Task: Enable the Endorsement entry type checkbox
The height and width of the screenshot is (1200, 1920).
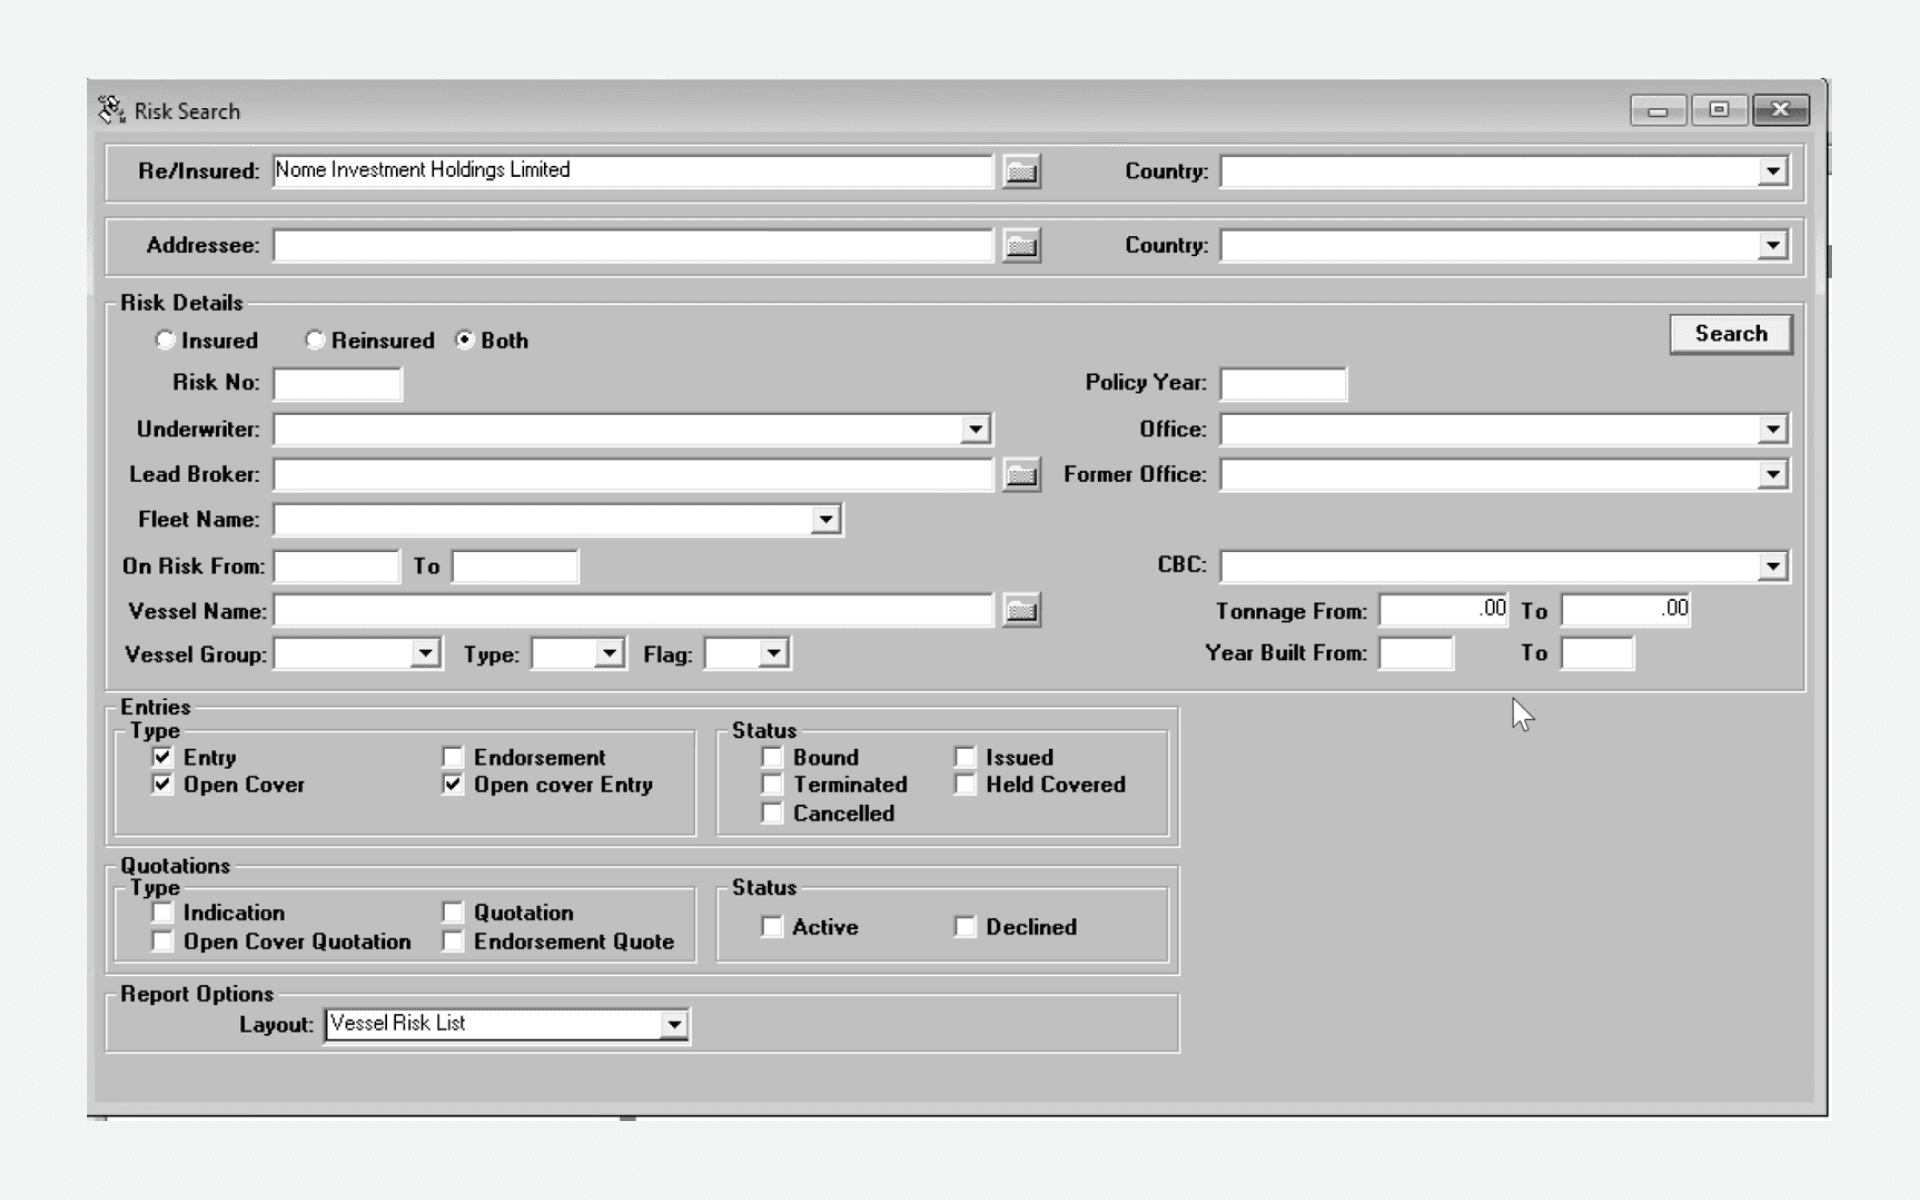Action: pos(453,757)
